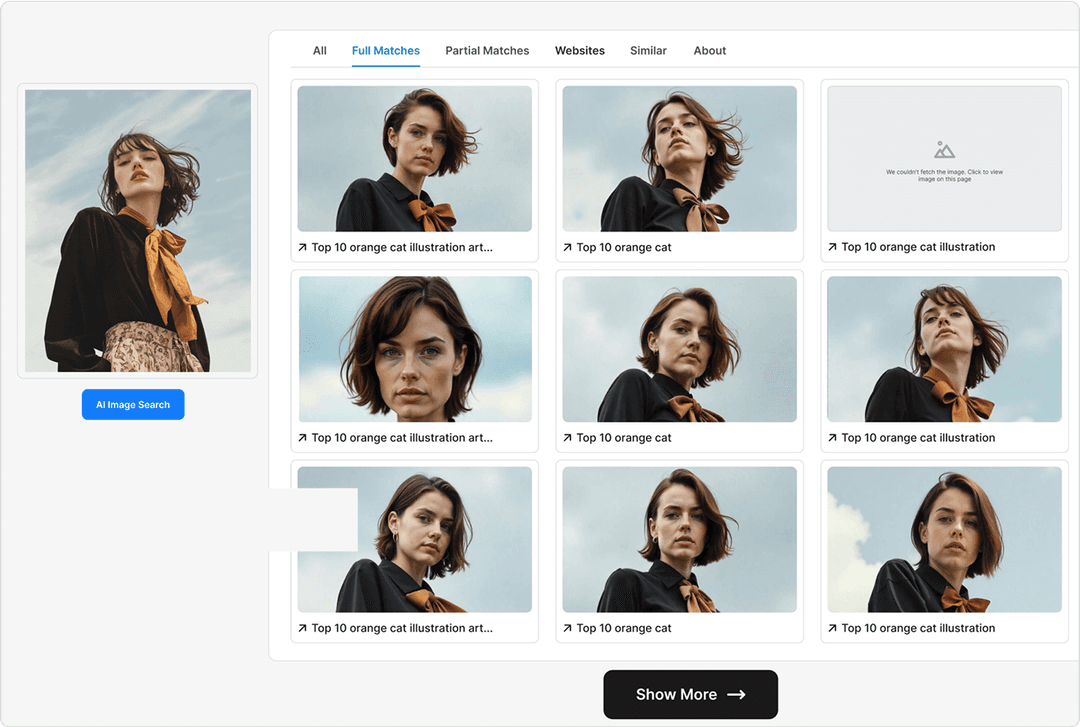
Task: Open the top-row "Top 10 orange cat" link
Action: pos(624,247)
